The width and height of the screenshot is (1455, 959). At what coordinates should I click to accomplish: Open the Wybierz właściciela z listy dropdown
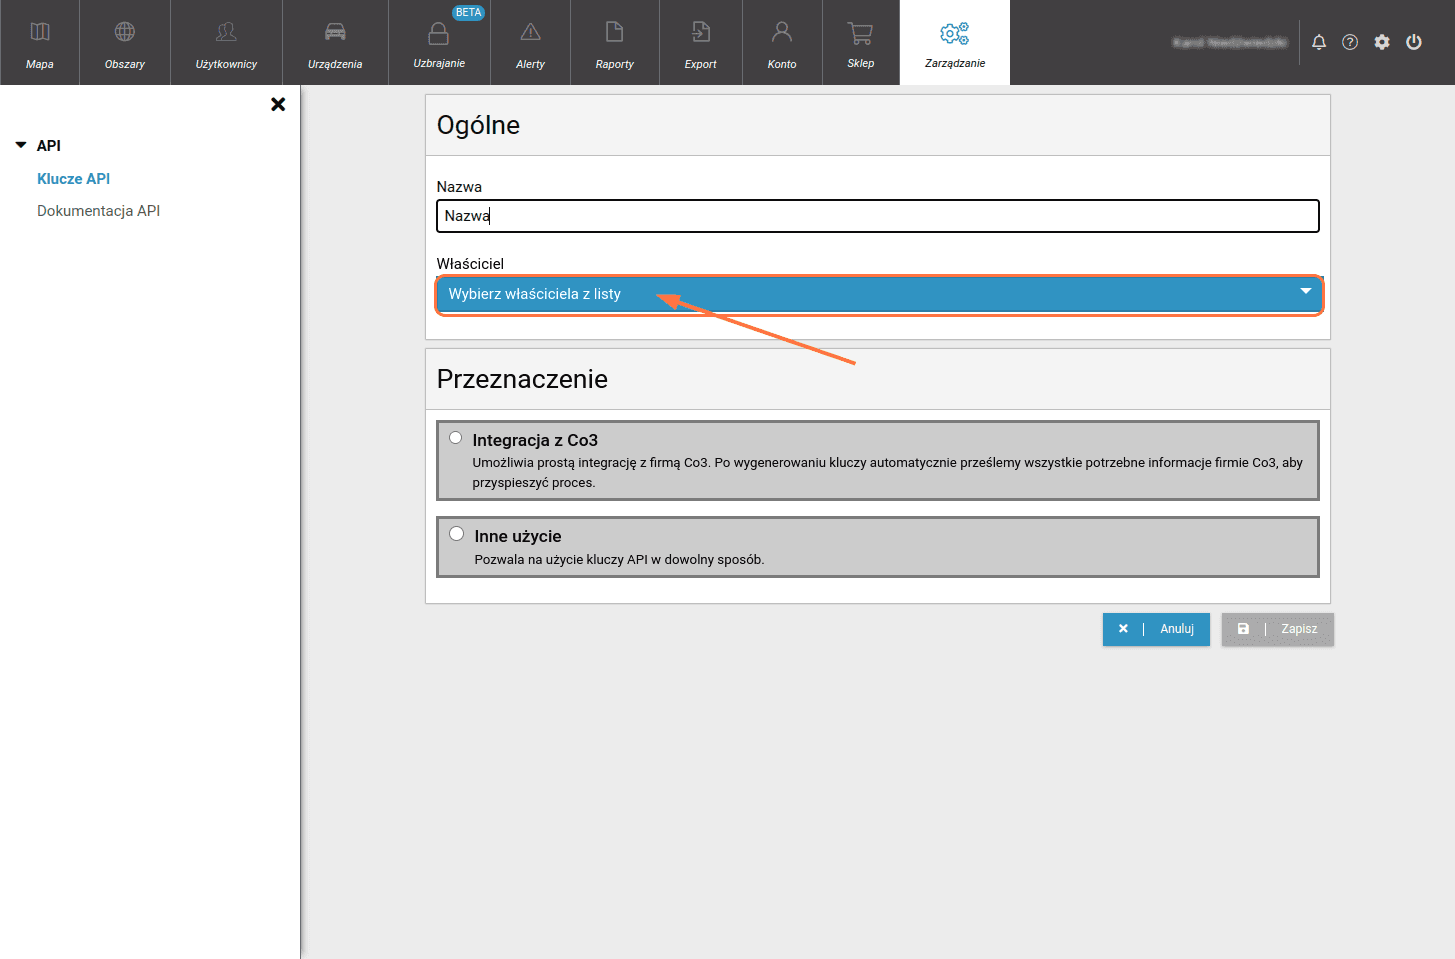pyautogui.click(x=879, y=294)
